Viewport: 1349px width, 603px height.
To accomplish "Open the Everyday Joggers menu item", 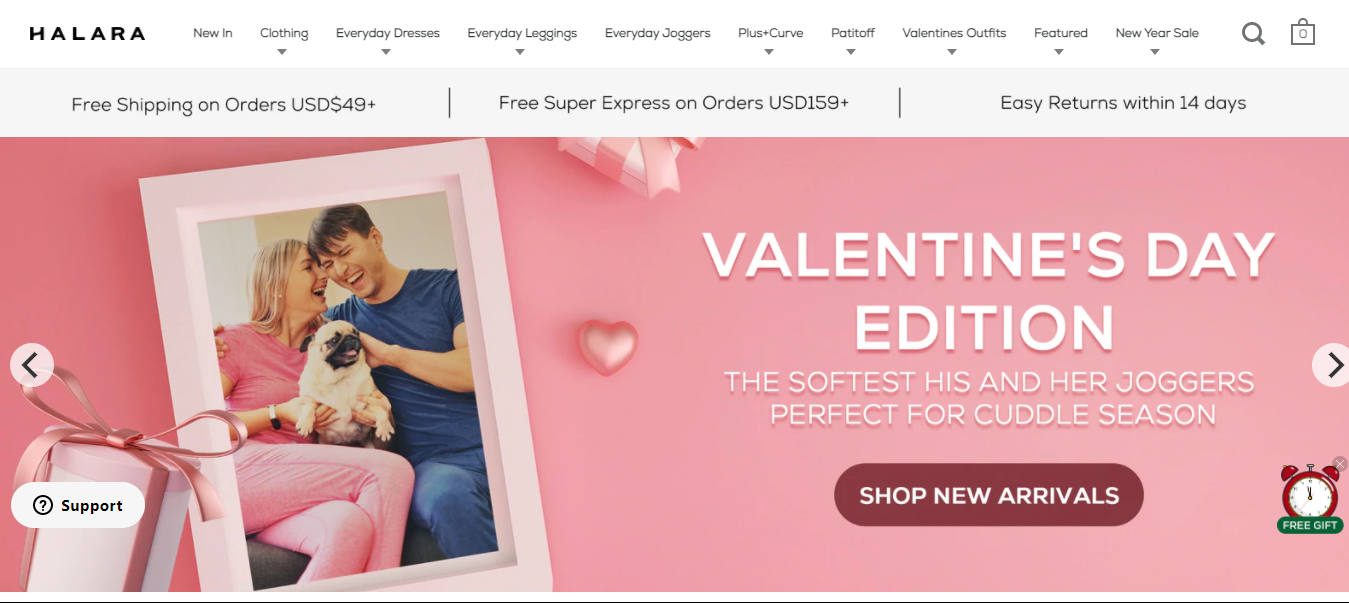I will click(x=658, y=33).
